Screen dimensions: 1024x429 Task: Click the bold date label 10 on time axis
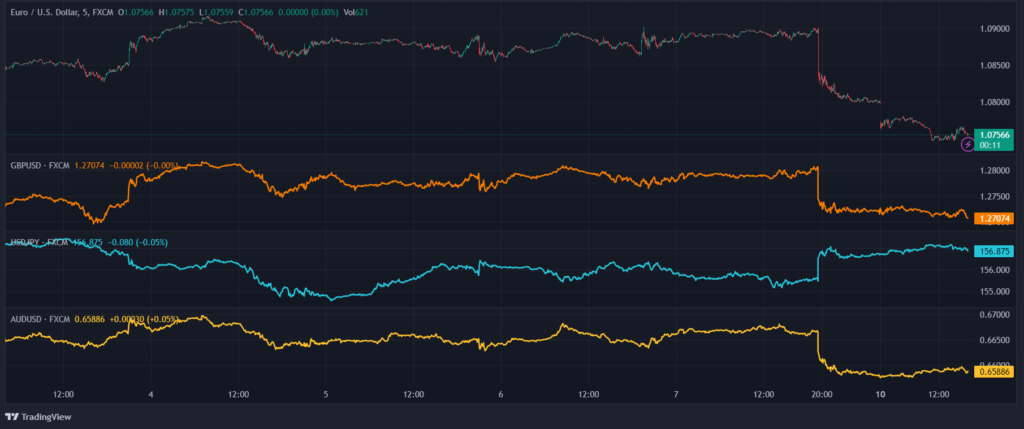pos(880,394)
